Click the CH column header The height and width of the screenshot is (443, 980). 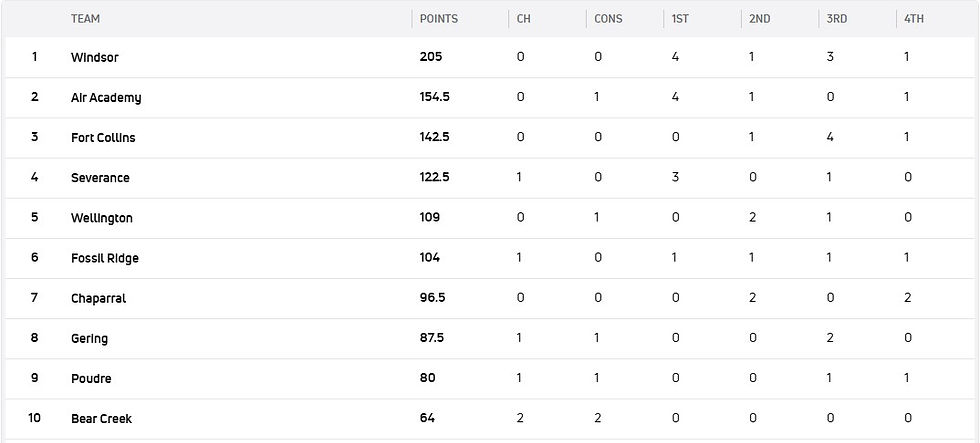[523, 19]
